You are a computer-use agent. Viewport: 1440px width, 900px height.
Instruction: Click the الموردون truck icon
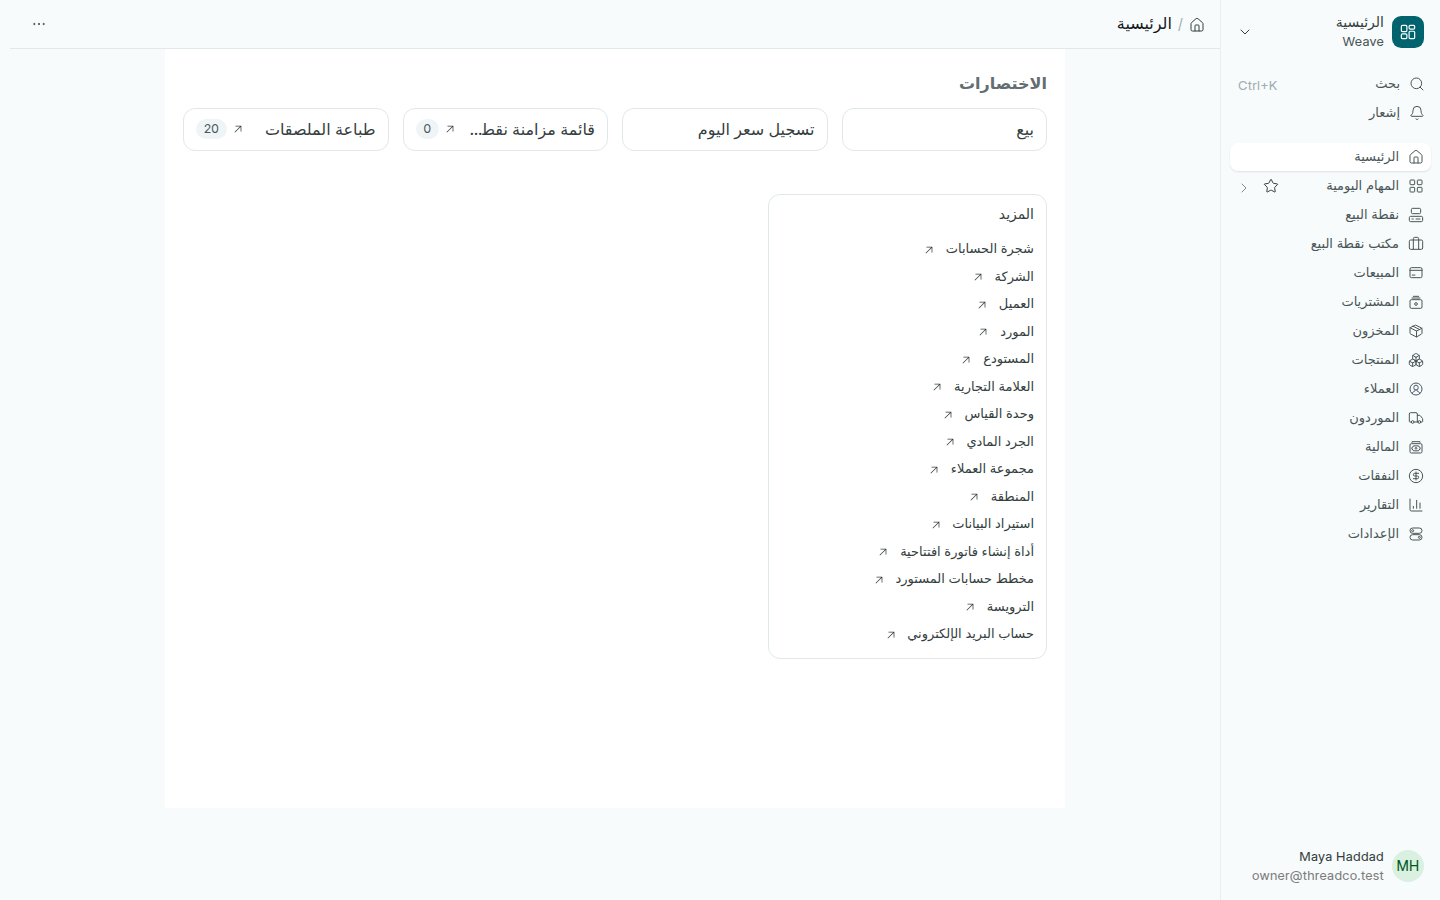tap(1416, 418)
